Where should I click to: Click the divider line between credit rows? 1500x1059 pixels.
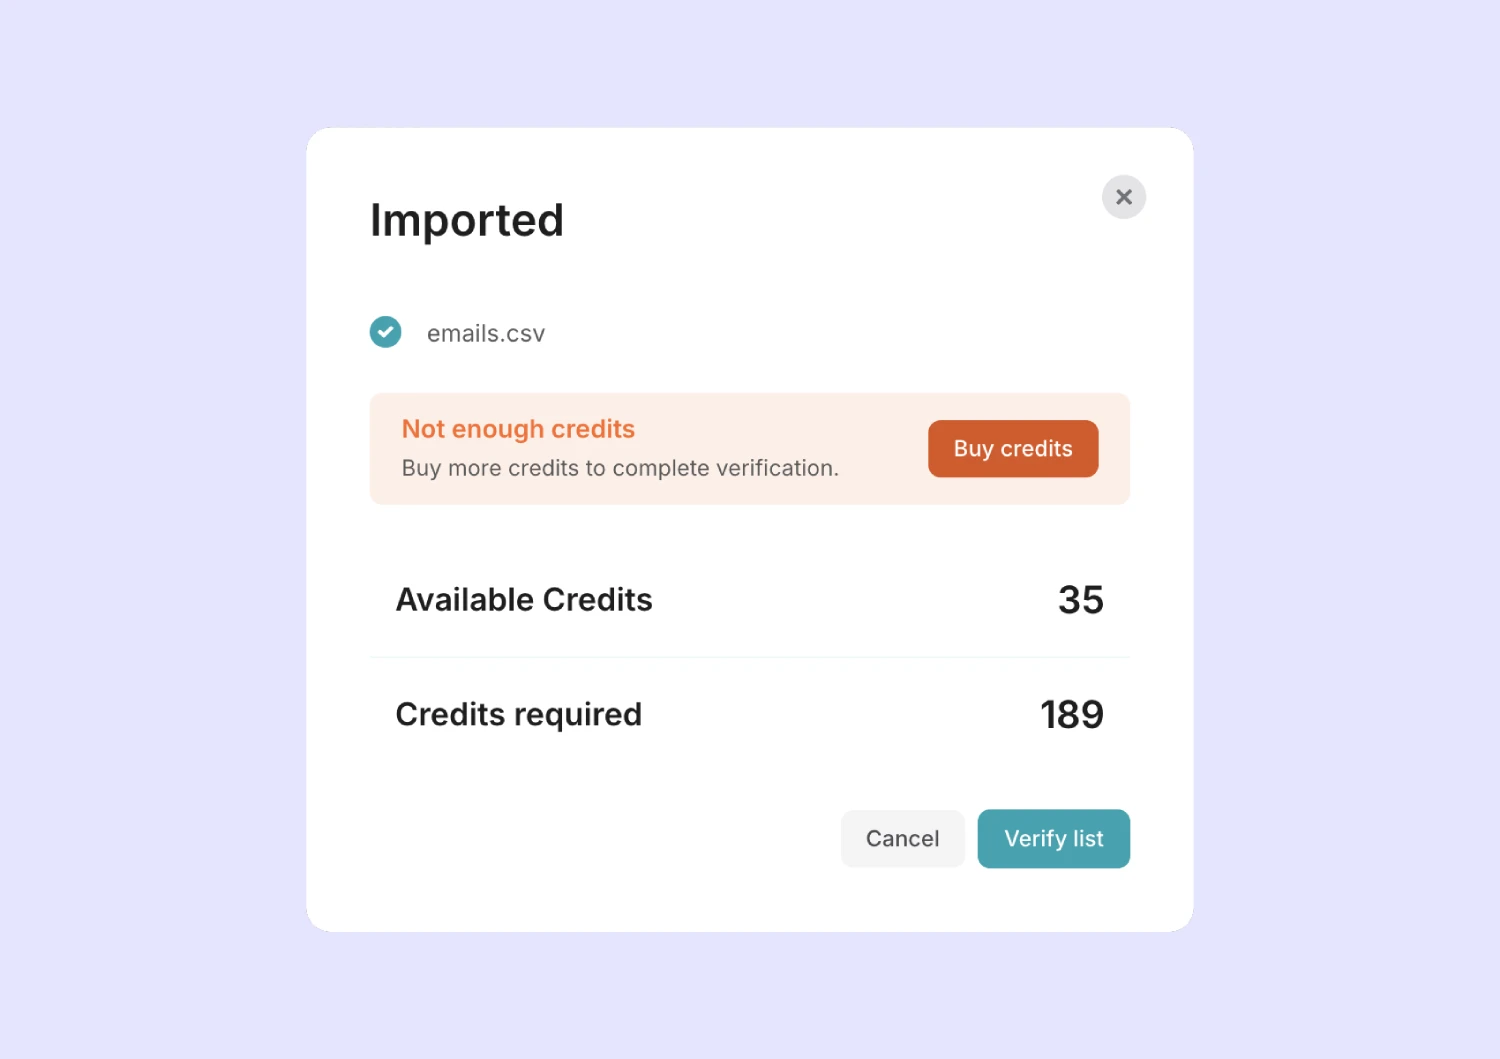(750, 657)
